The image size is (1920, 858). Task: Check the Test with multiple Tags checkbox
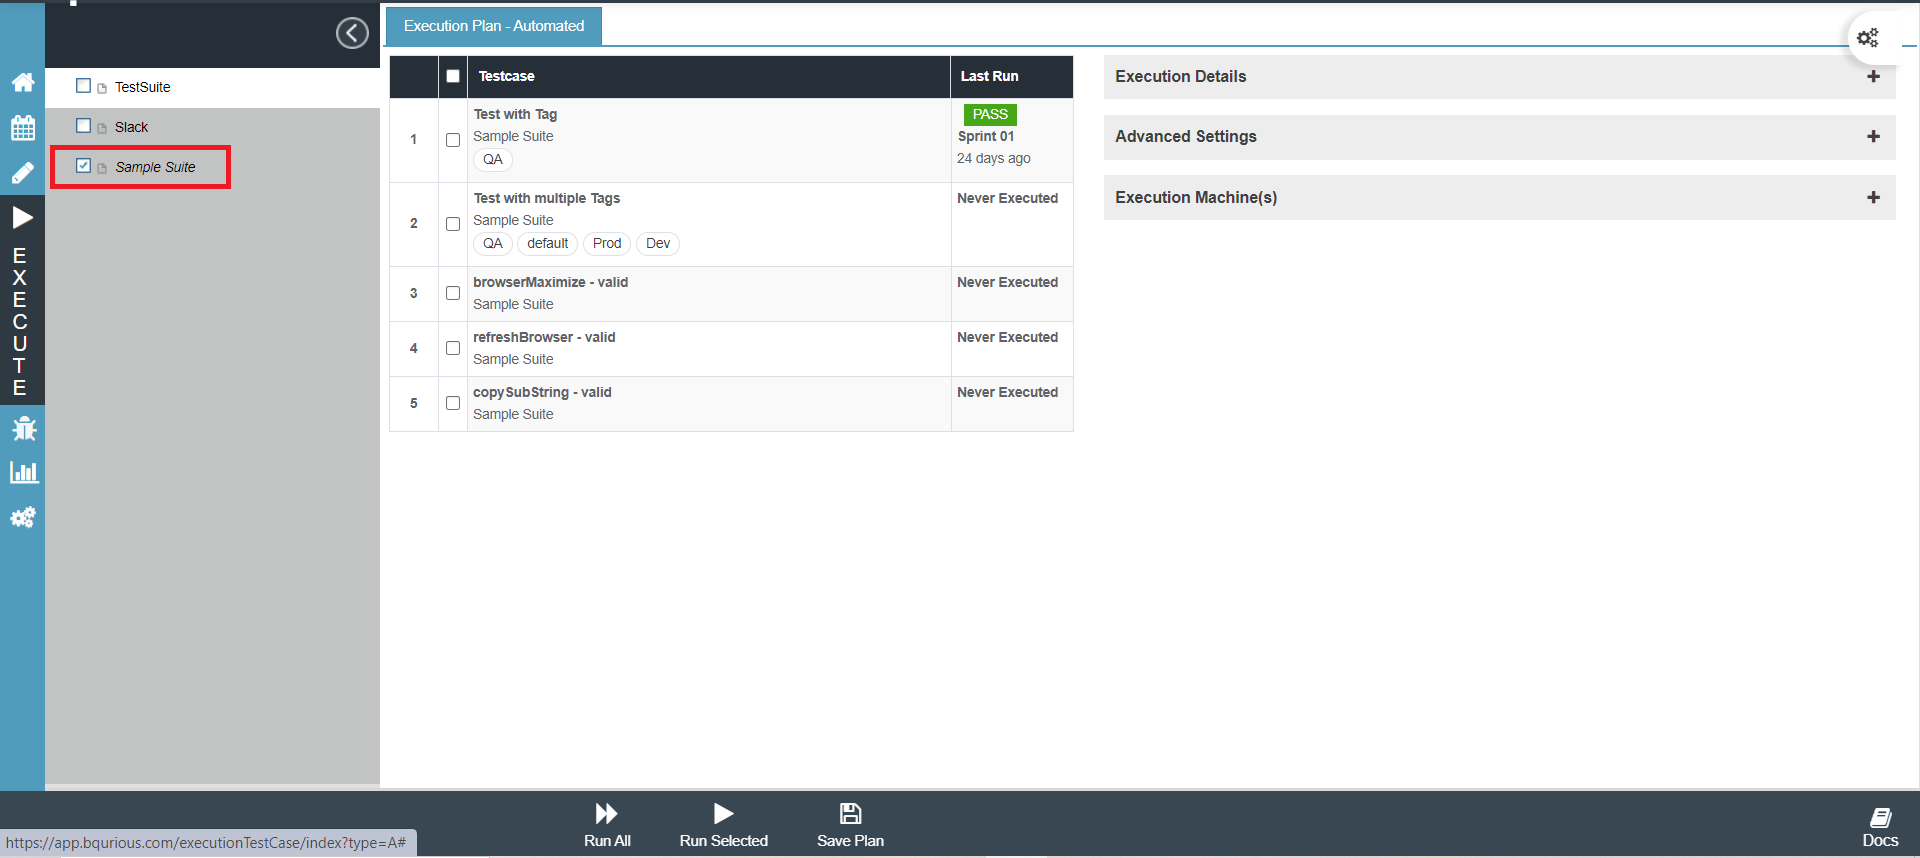tap(453, 224)
